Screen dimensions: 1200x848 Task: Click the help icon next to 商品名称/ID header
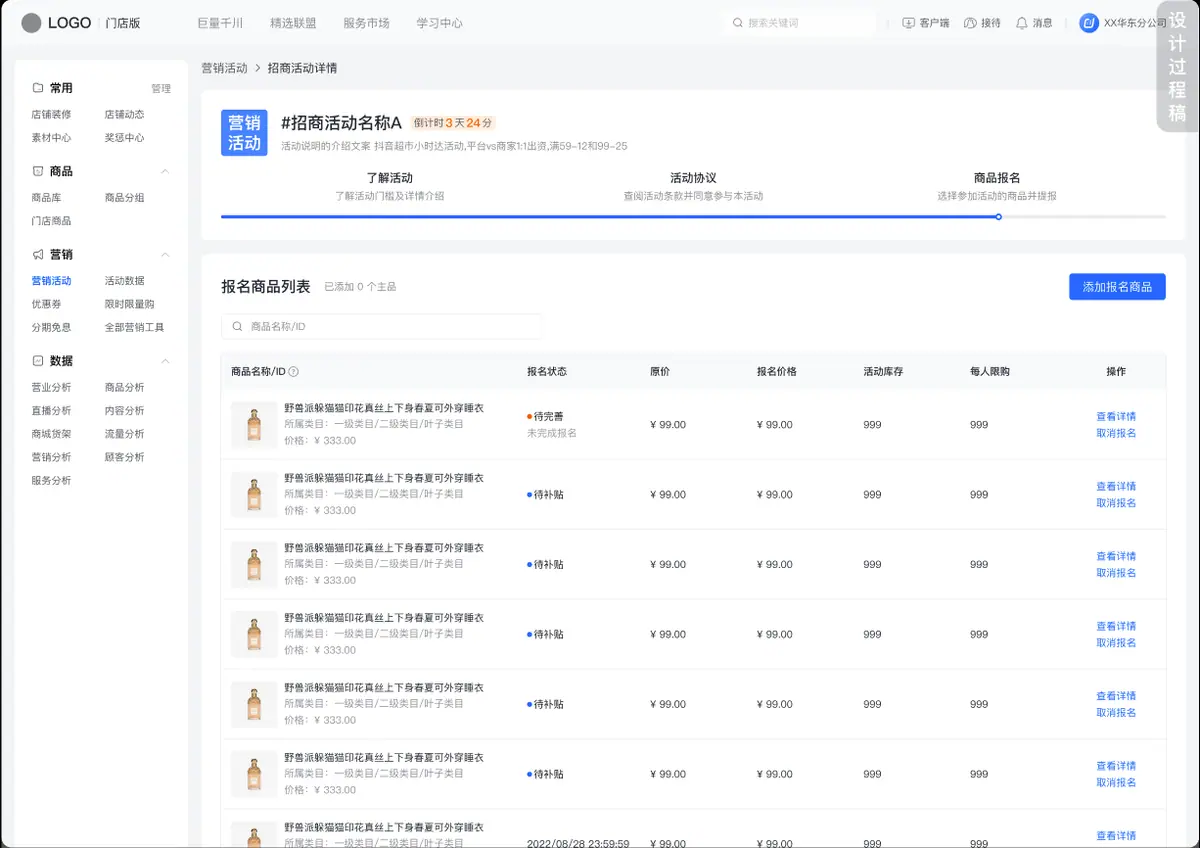[293, 371]
